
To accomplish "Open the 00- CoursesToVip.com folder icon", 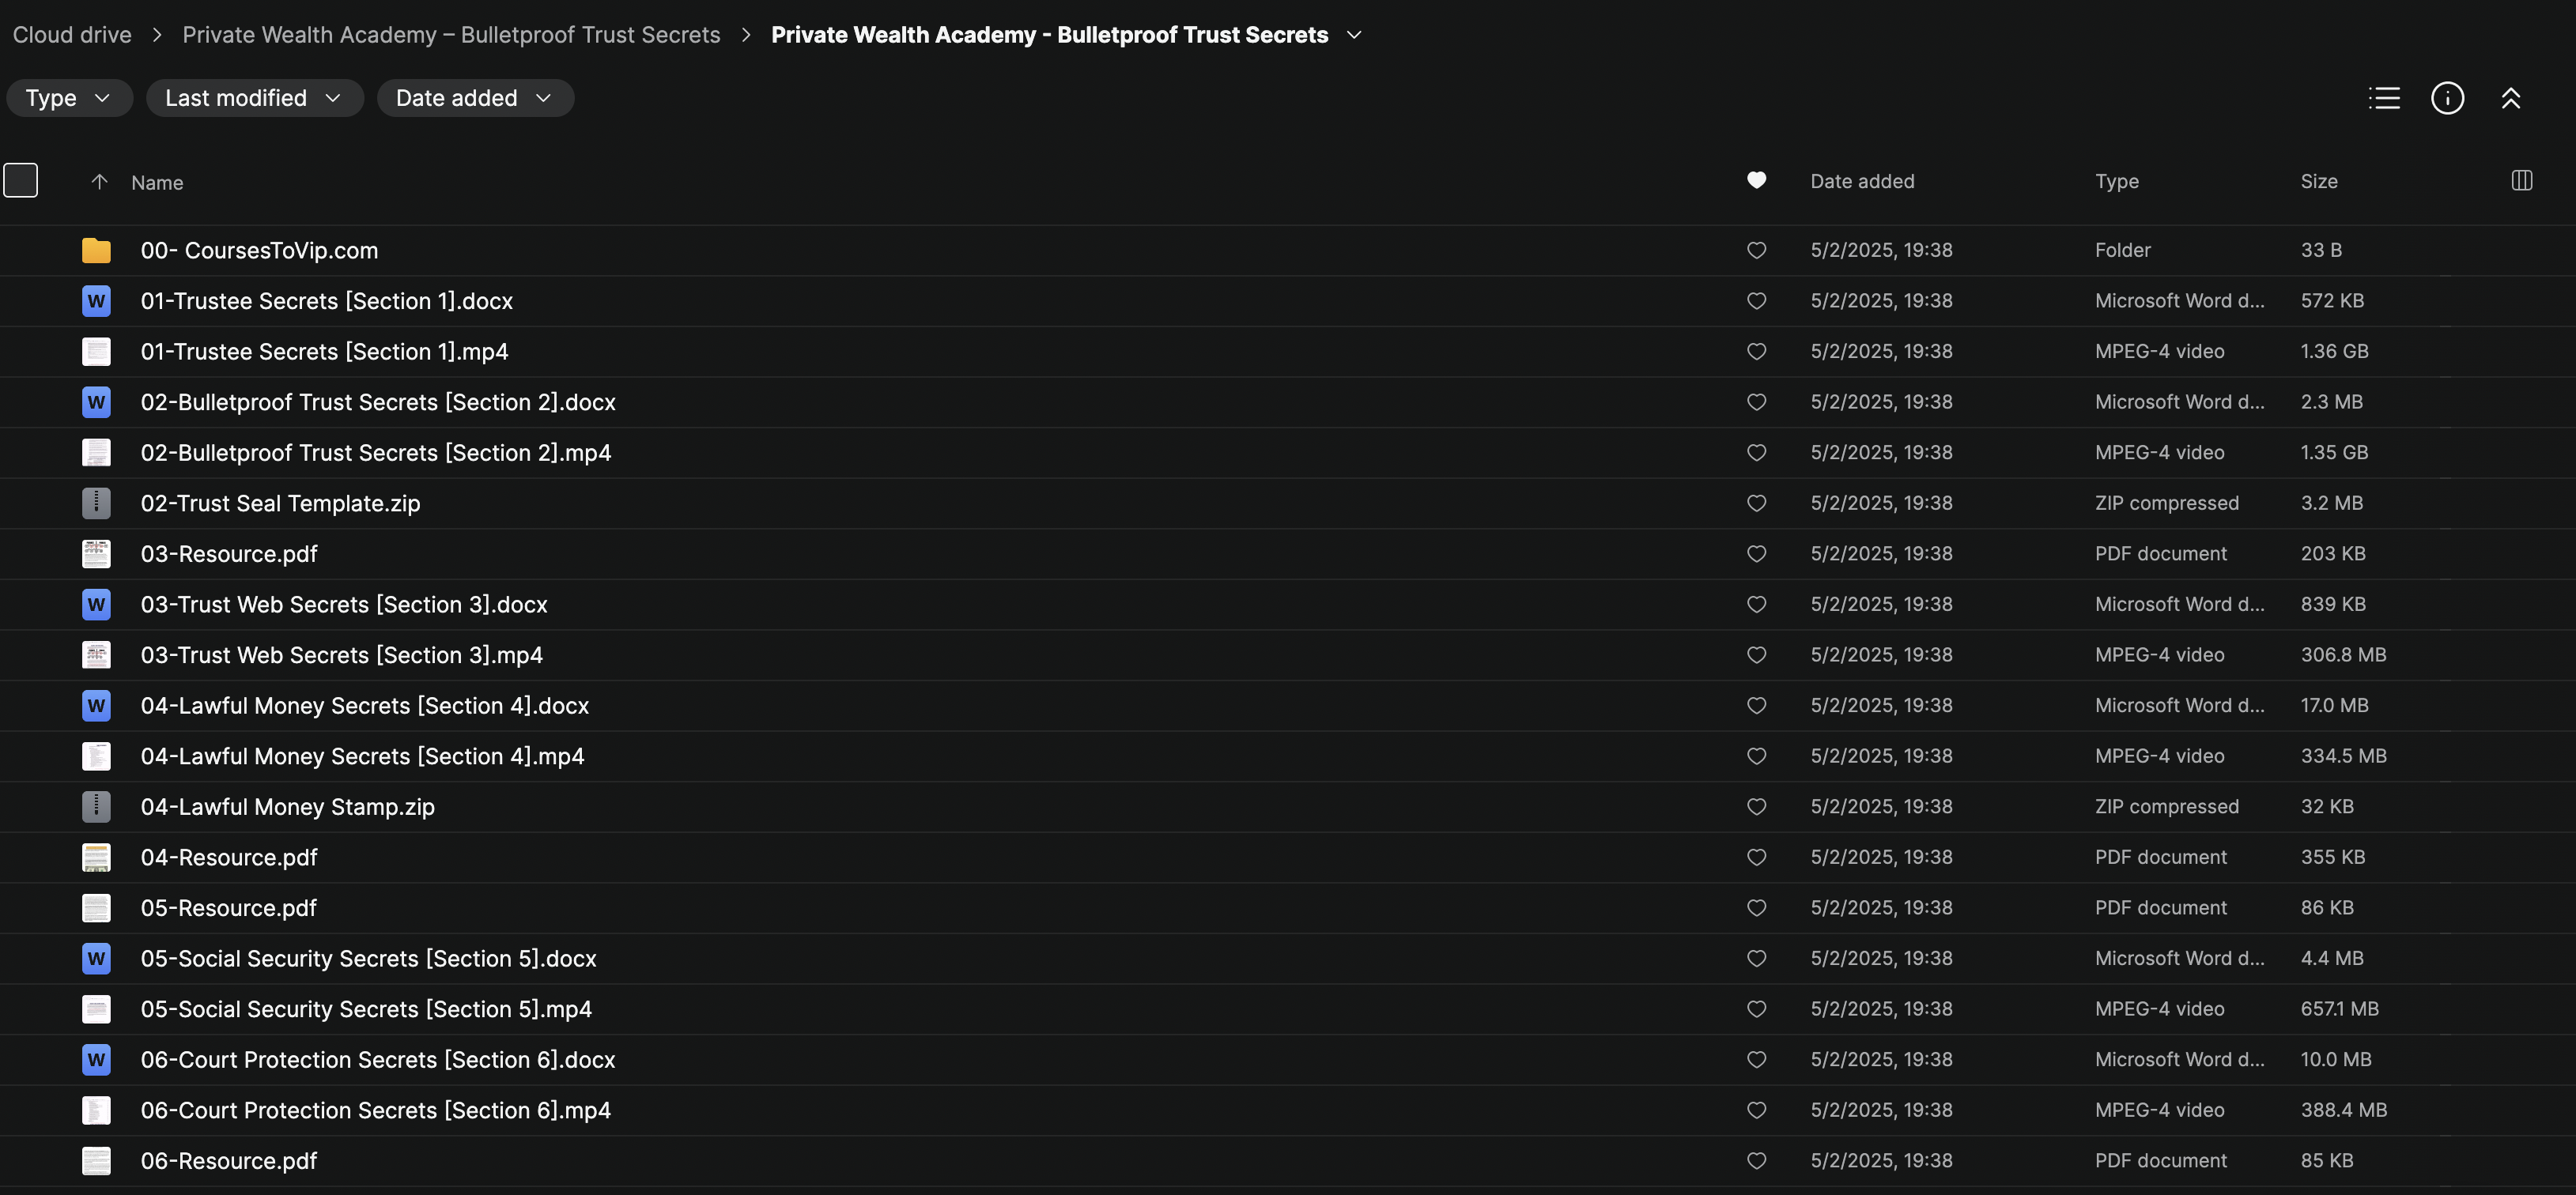I will tap(96, 250).
